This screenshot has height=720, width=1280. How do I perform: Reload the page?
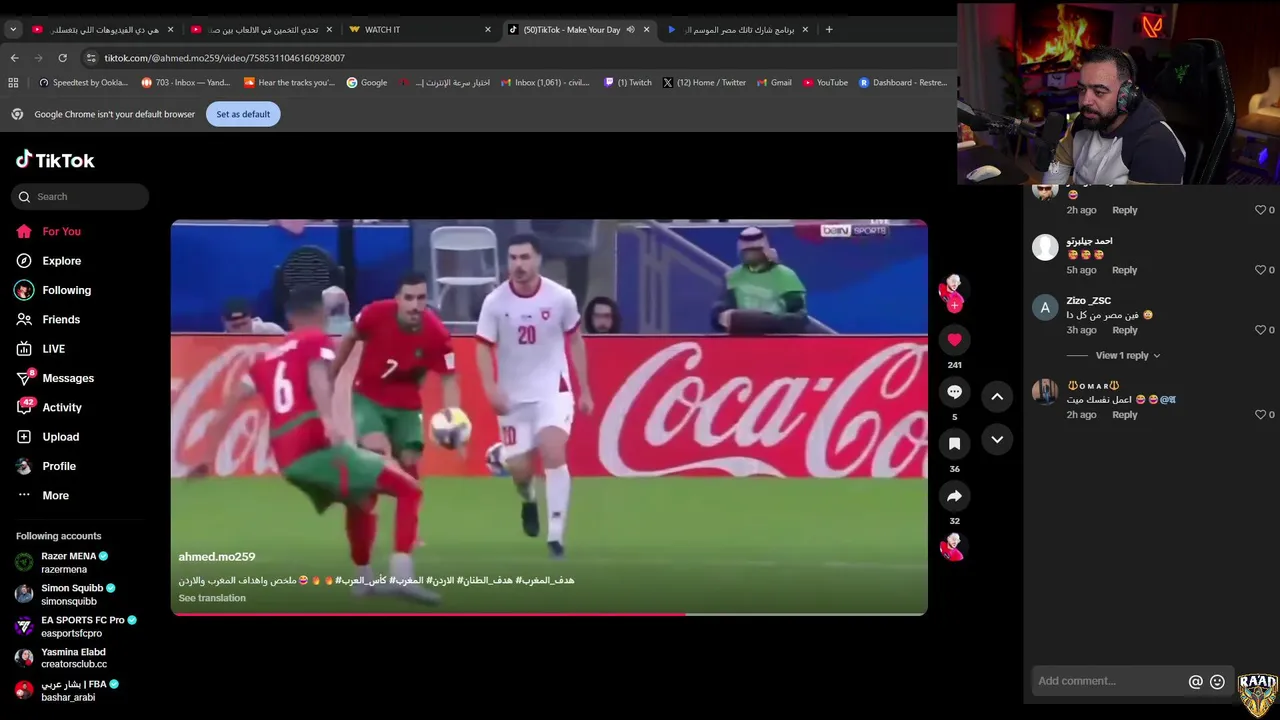point(62,58)
